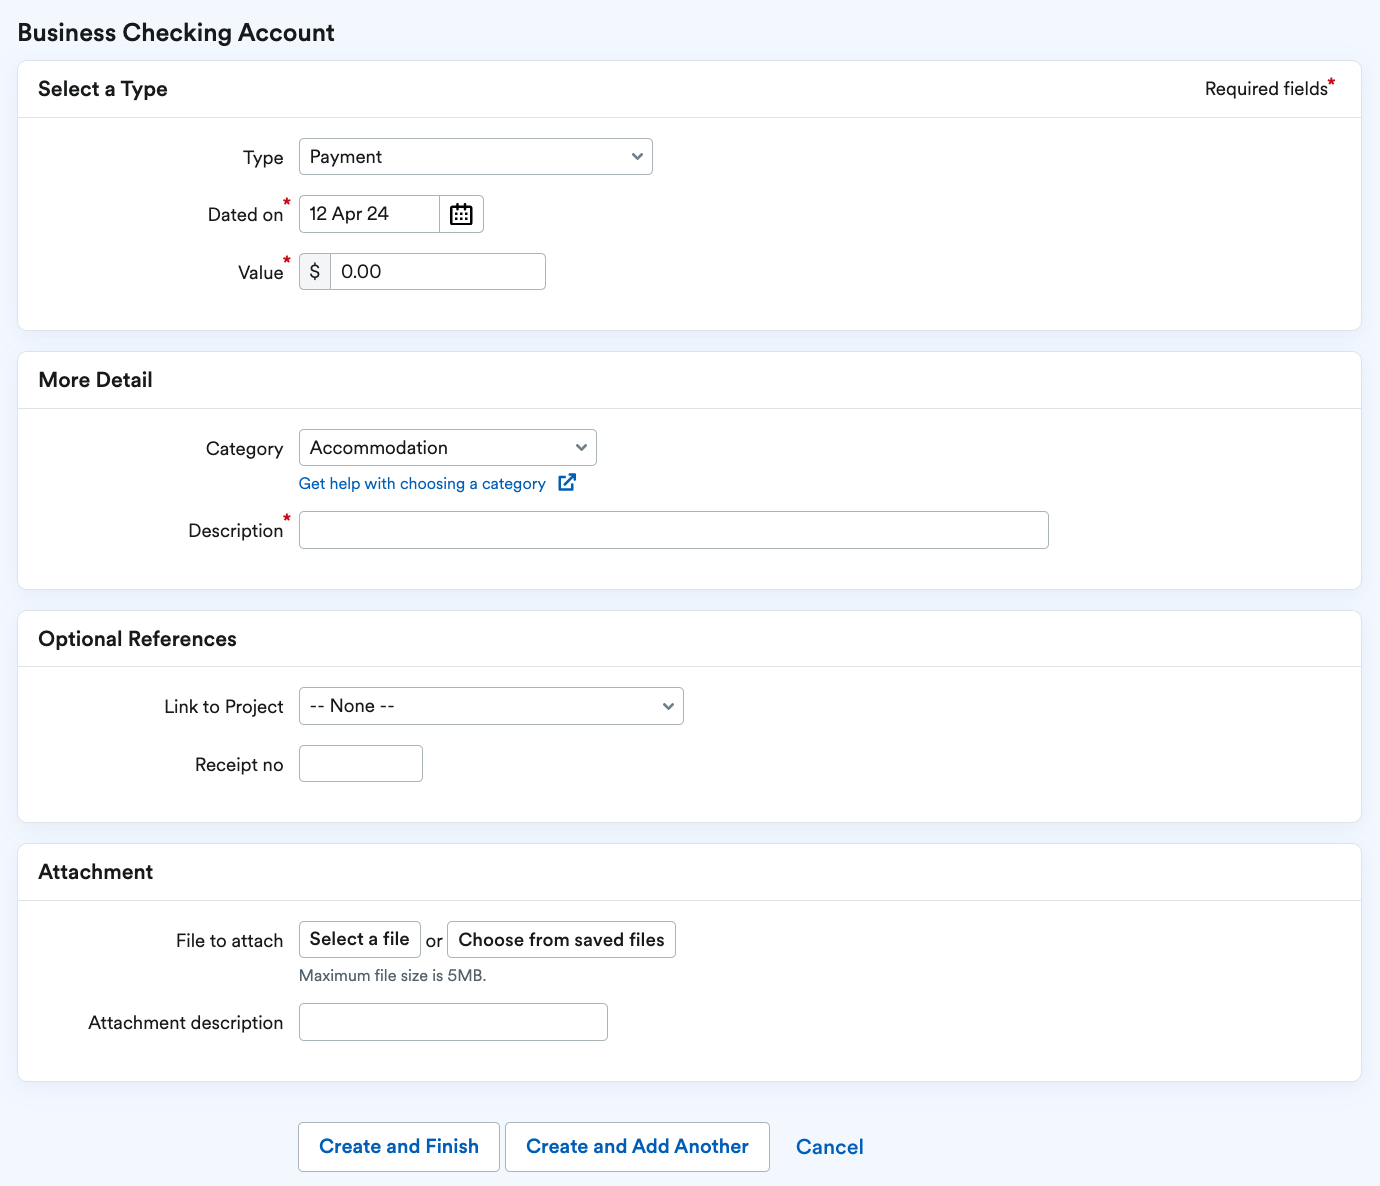Click the Create and Add Another button
Screen dimensions: 1380x1186
click(637, 1147)
